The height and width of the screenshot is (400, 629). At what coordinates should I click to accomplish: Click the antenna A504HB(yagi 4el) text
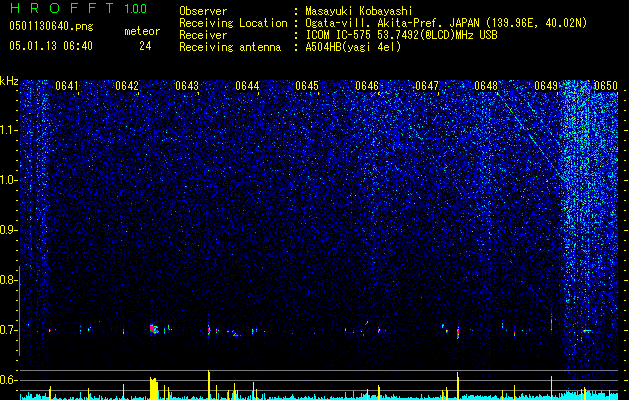tap(353, 47)
